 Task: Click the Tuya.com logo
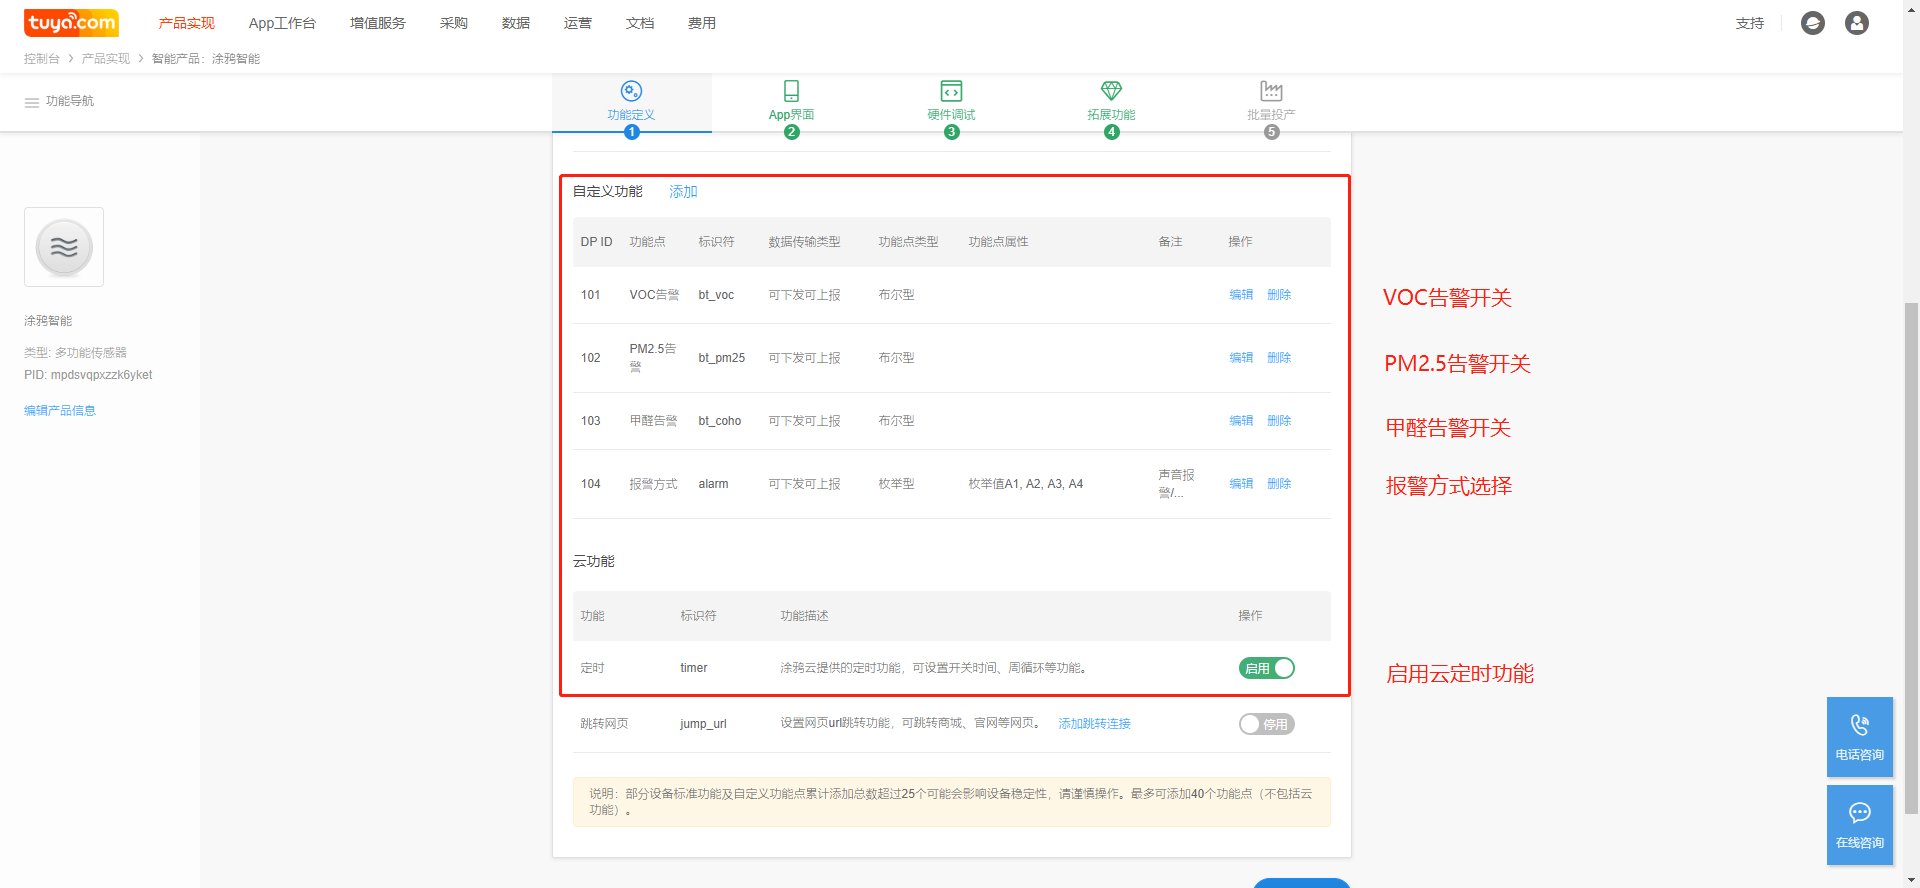point(71,22)
